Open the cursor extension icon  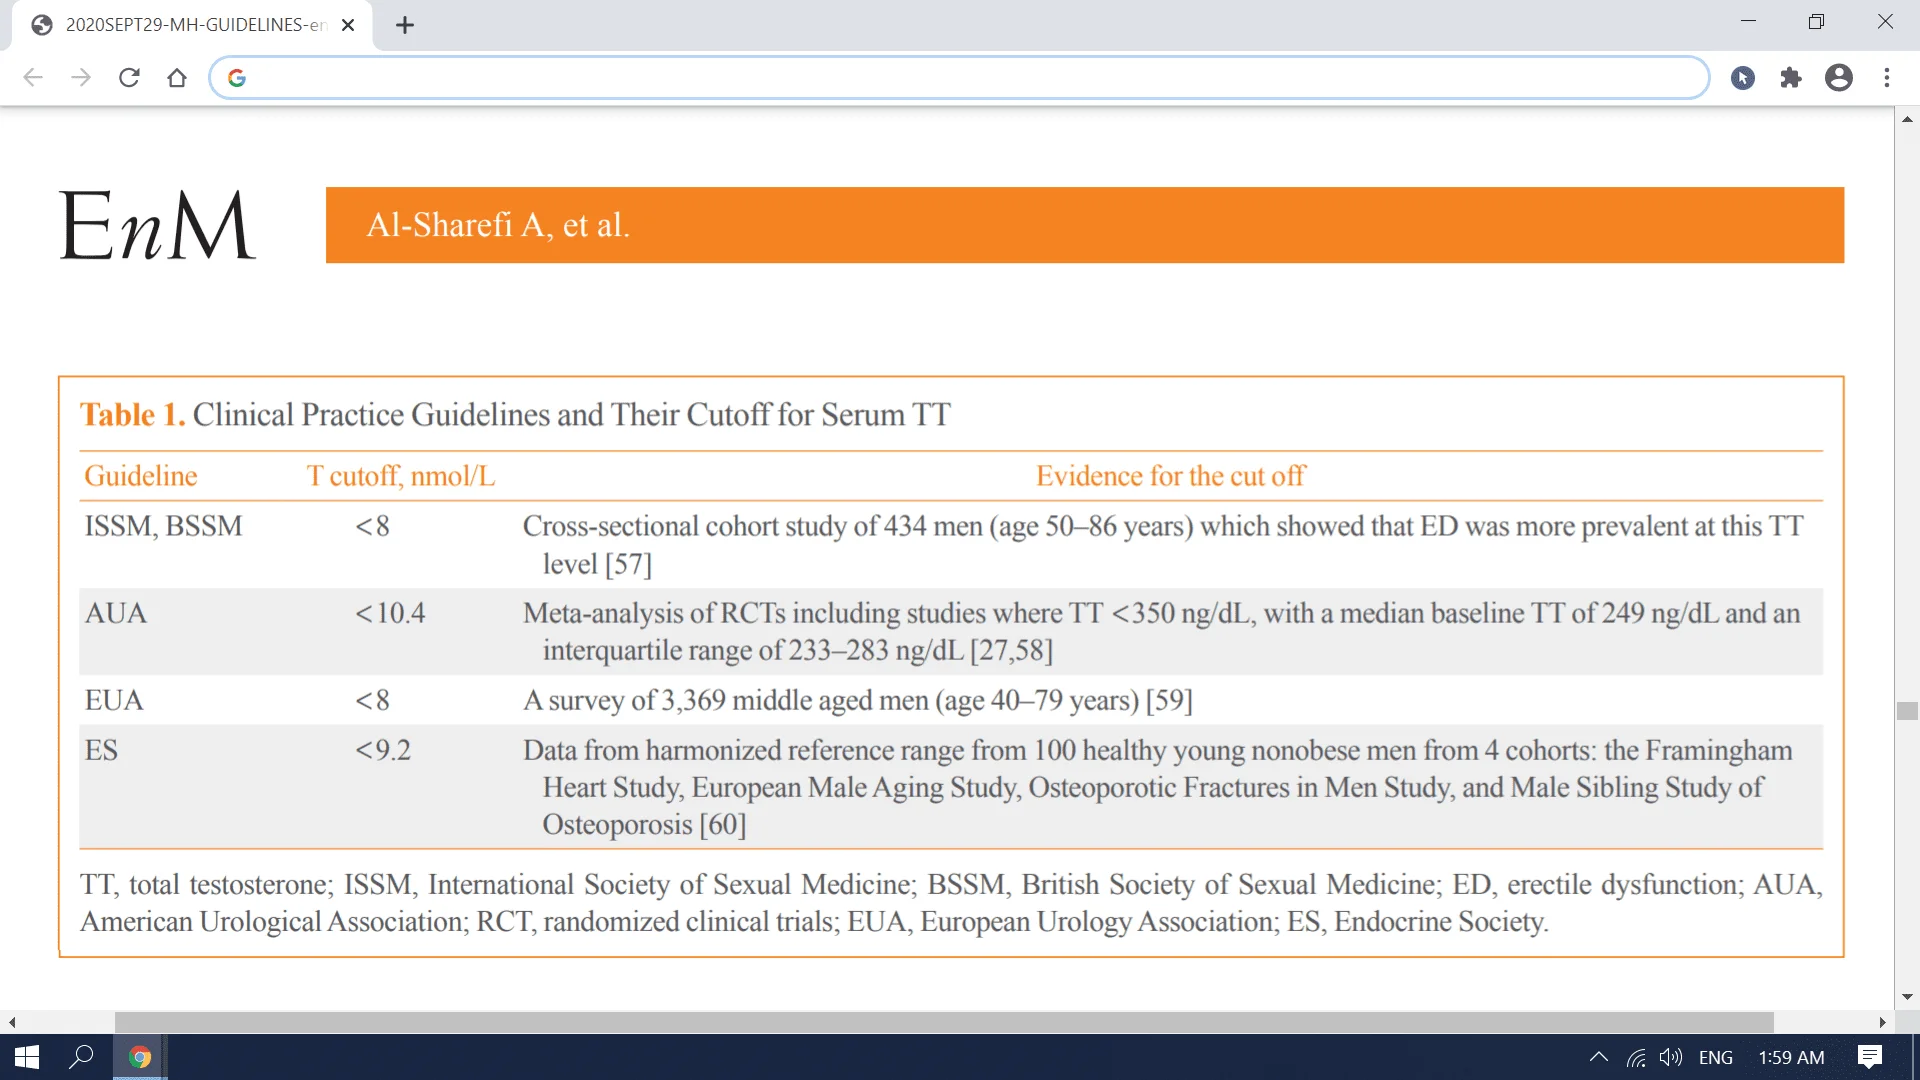[x=1743, y=78]
